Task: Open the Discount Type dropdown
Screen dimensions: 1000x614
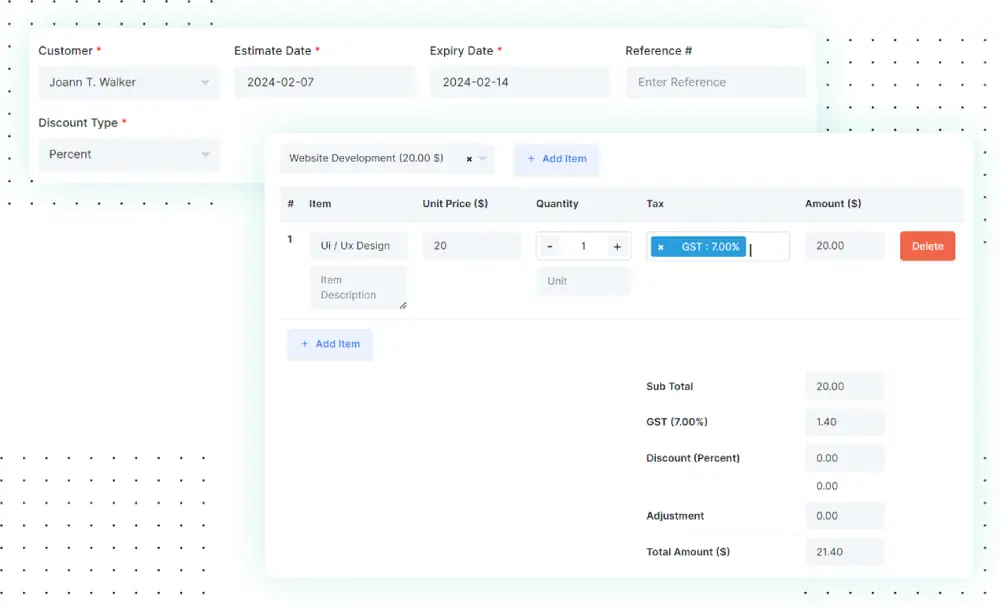Action: [128, 155]
